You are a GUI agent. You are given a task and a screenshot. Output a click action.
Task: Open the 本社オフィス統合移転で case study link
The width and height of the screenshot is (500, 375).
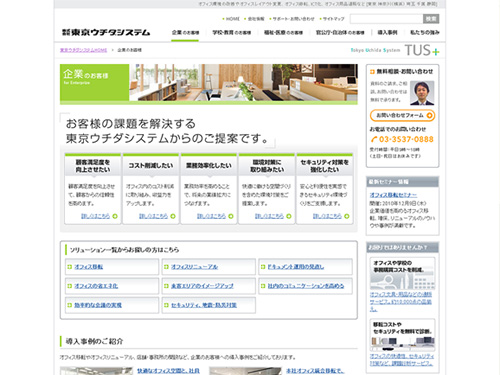(x=315, y=371)
